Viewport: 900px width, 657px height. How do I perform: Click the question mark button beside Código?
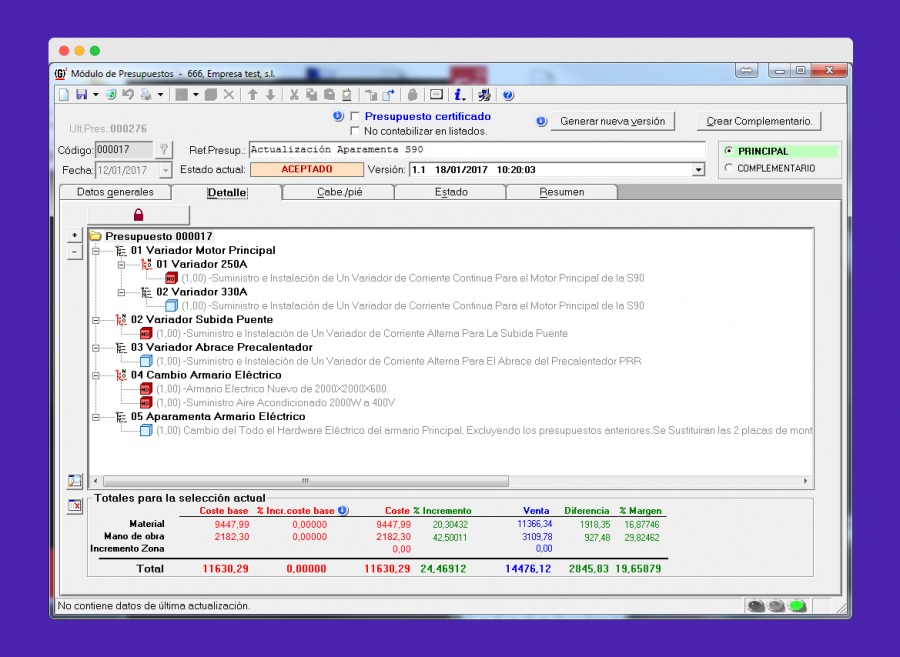(x=164, y=150)
